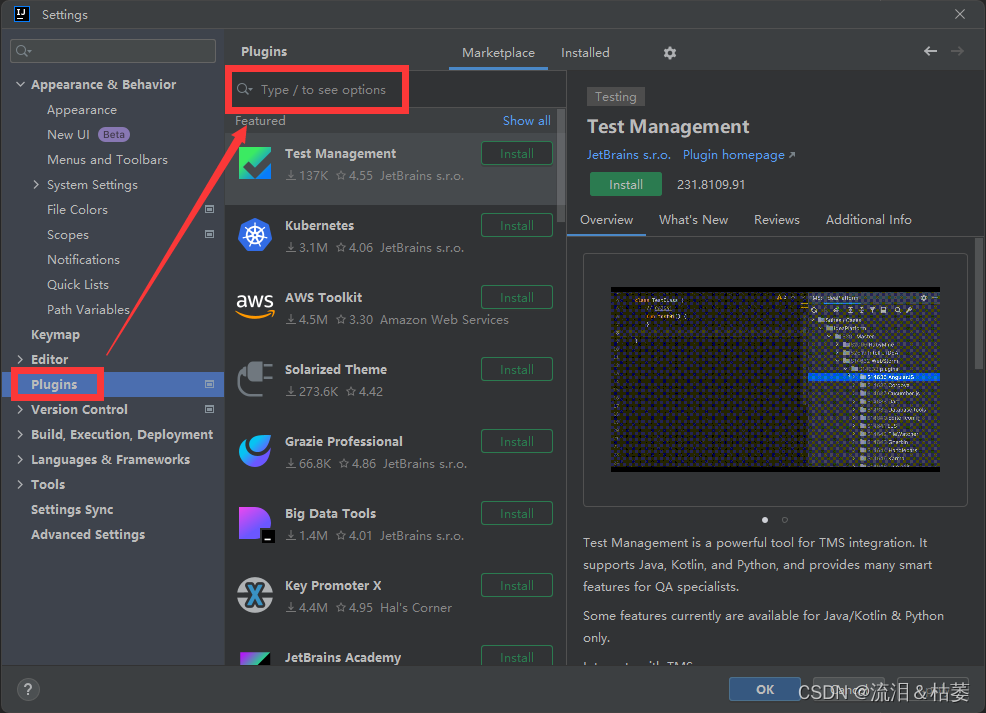Confirm with the OK button
The image size is (986, 713).
[765, 690]
